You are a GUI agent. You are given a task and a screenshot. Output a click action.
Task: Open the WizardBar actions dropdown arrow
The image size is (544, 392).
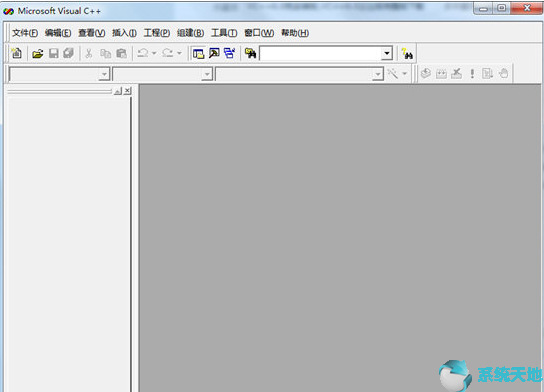pyautogui.click(x=405, y=74)
